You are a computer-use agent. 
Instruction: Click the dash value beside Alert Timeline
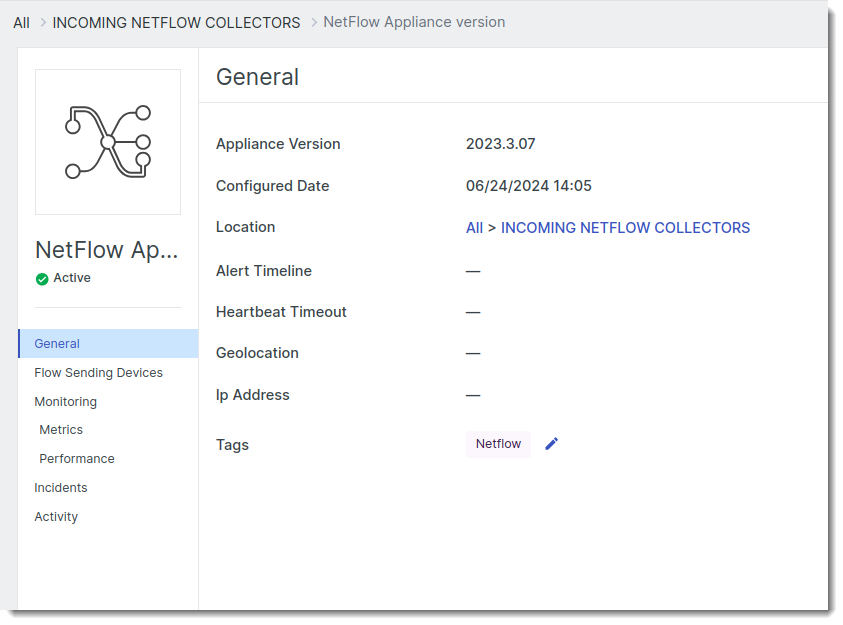(x=473, y=271)
